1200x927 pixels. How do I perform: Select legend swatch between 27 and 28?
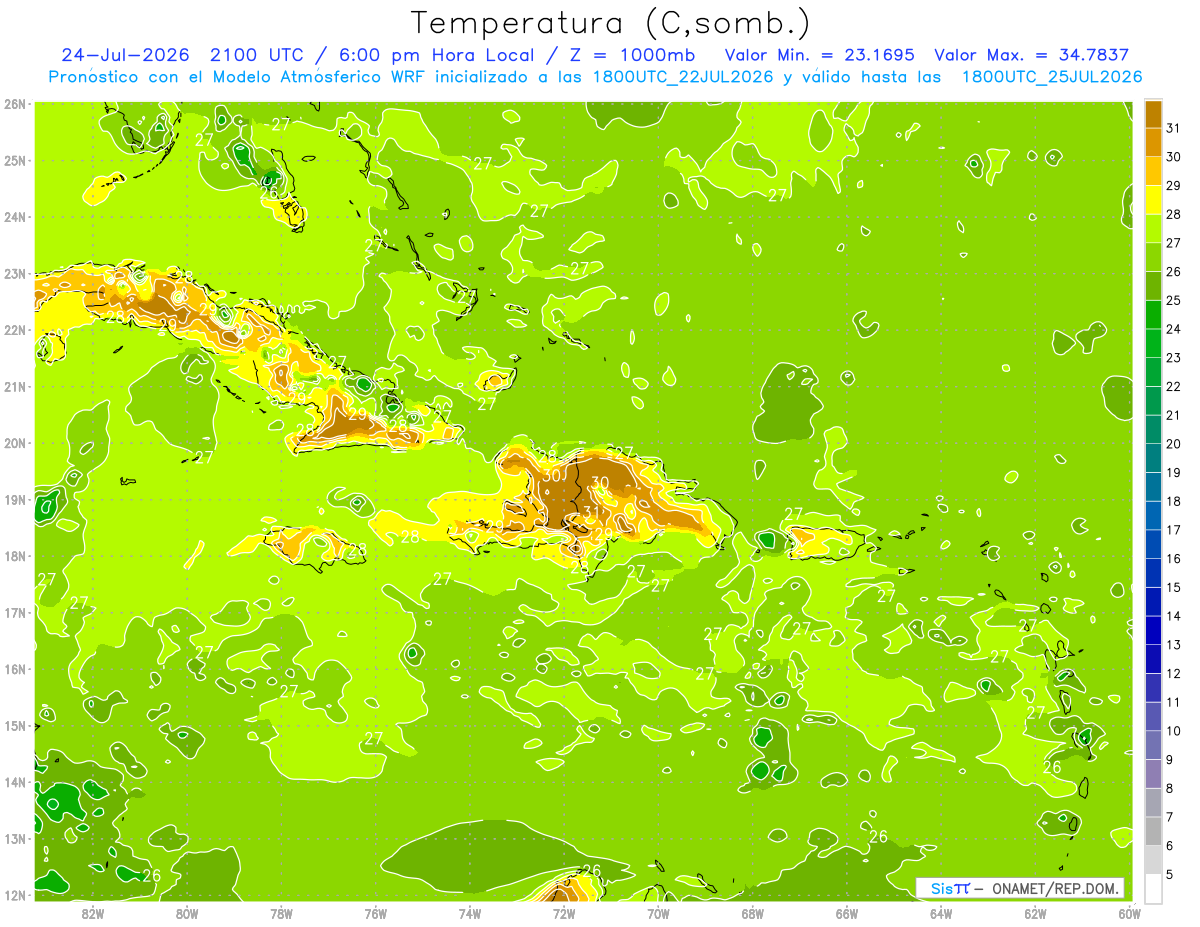coord(1153,228)
